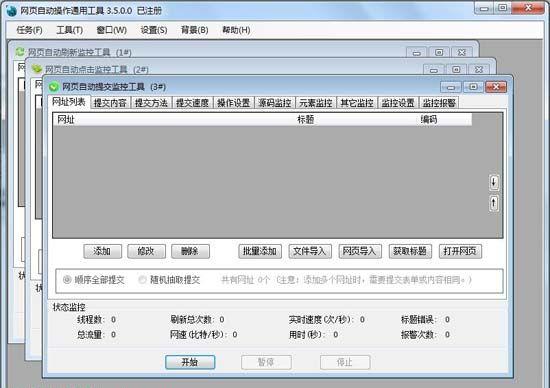Click the 实时速度 (次/秒) label
This screenshot has width=550, height=388.
click(322, 320)
